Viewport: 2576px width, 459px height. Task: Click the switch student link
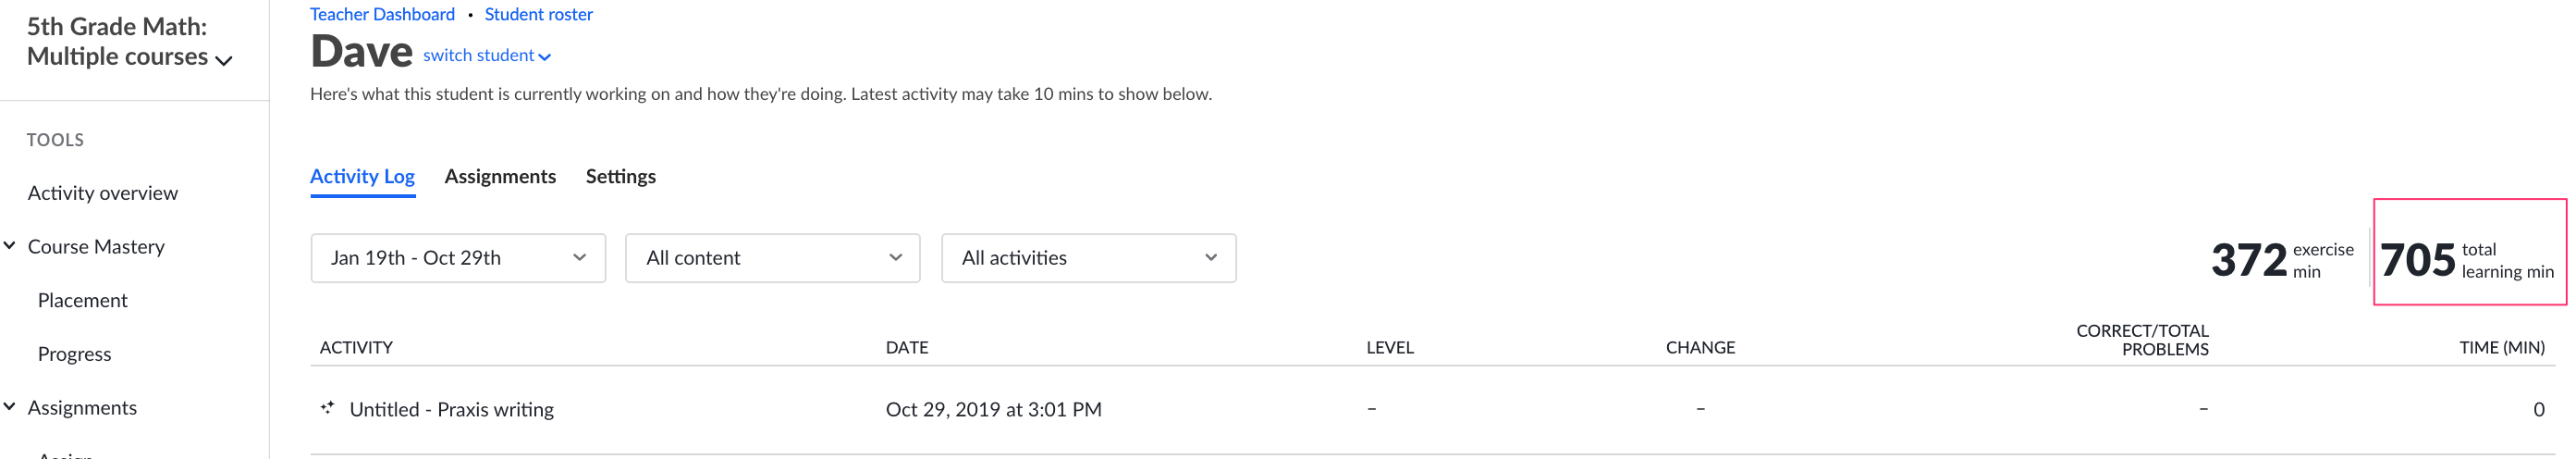point(478,55)
